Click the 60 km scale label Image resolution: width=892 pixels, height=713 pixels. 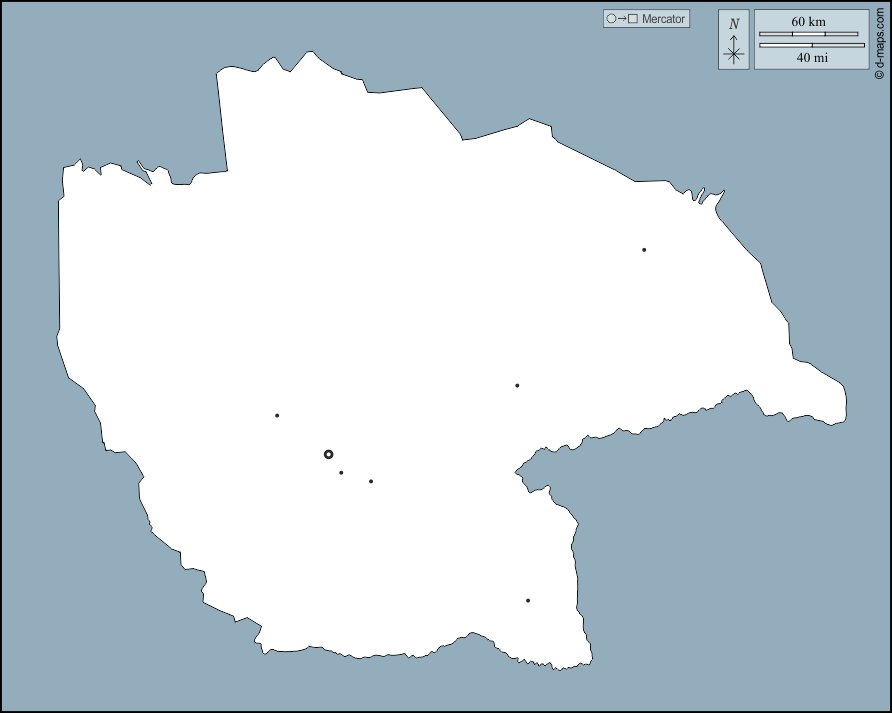(x=808, y=22)
